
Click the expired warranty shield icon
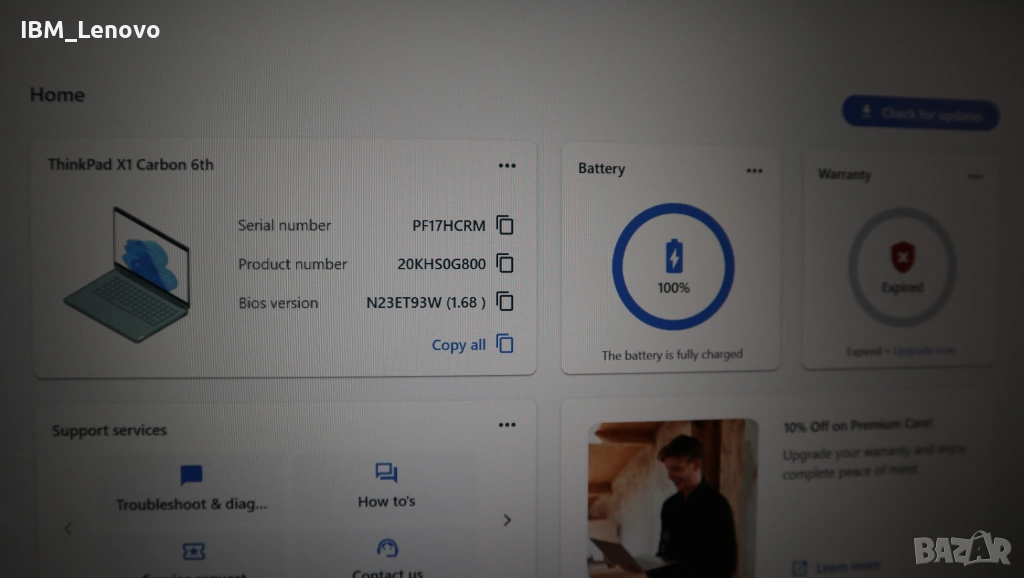pyautogui.click(x=903, y=257)
